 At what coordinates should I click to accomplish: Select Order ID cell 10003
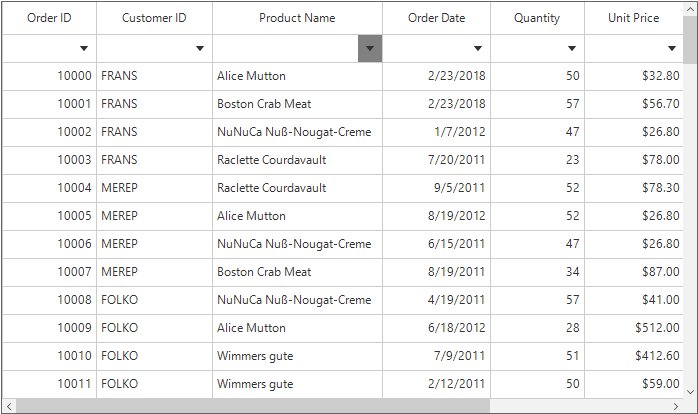pyautogui.click(x=49, y=161)
